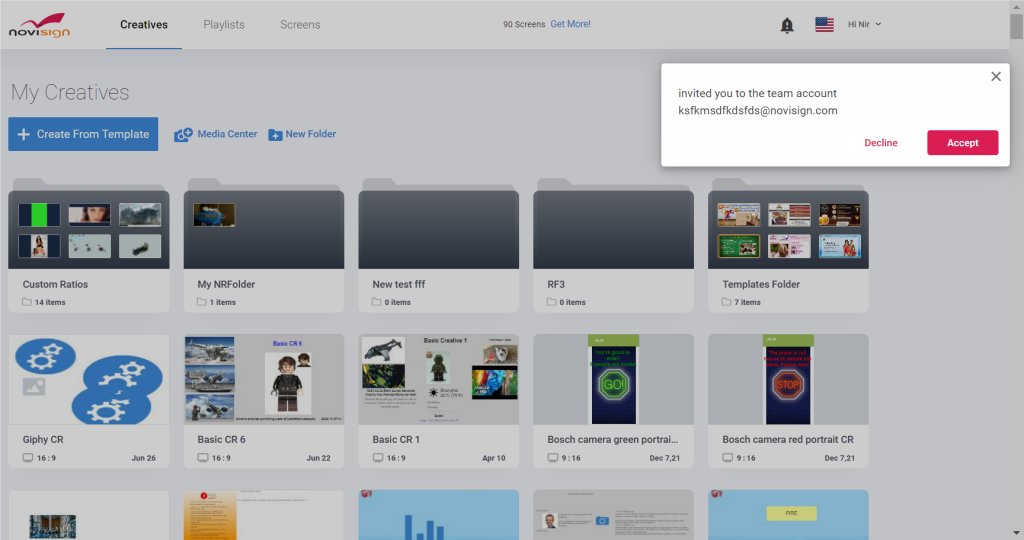Switch to the Playlists tab
Image resolution: width=1024 pixels, height=540 pixels.
[223, 25]
